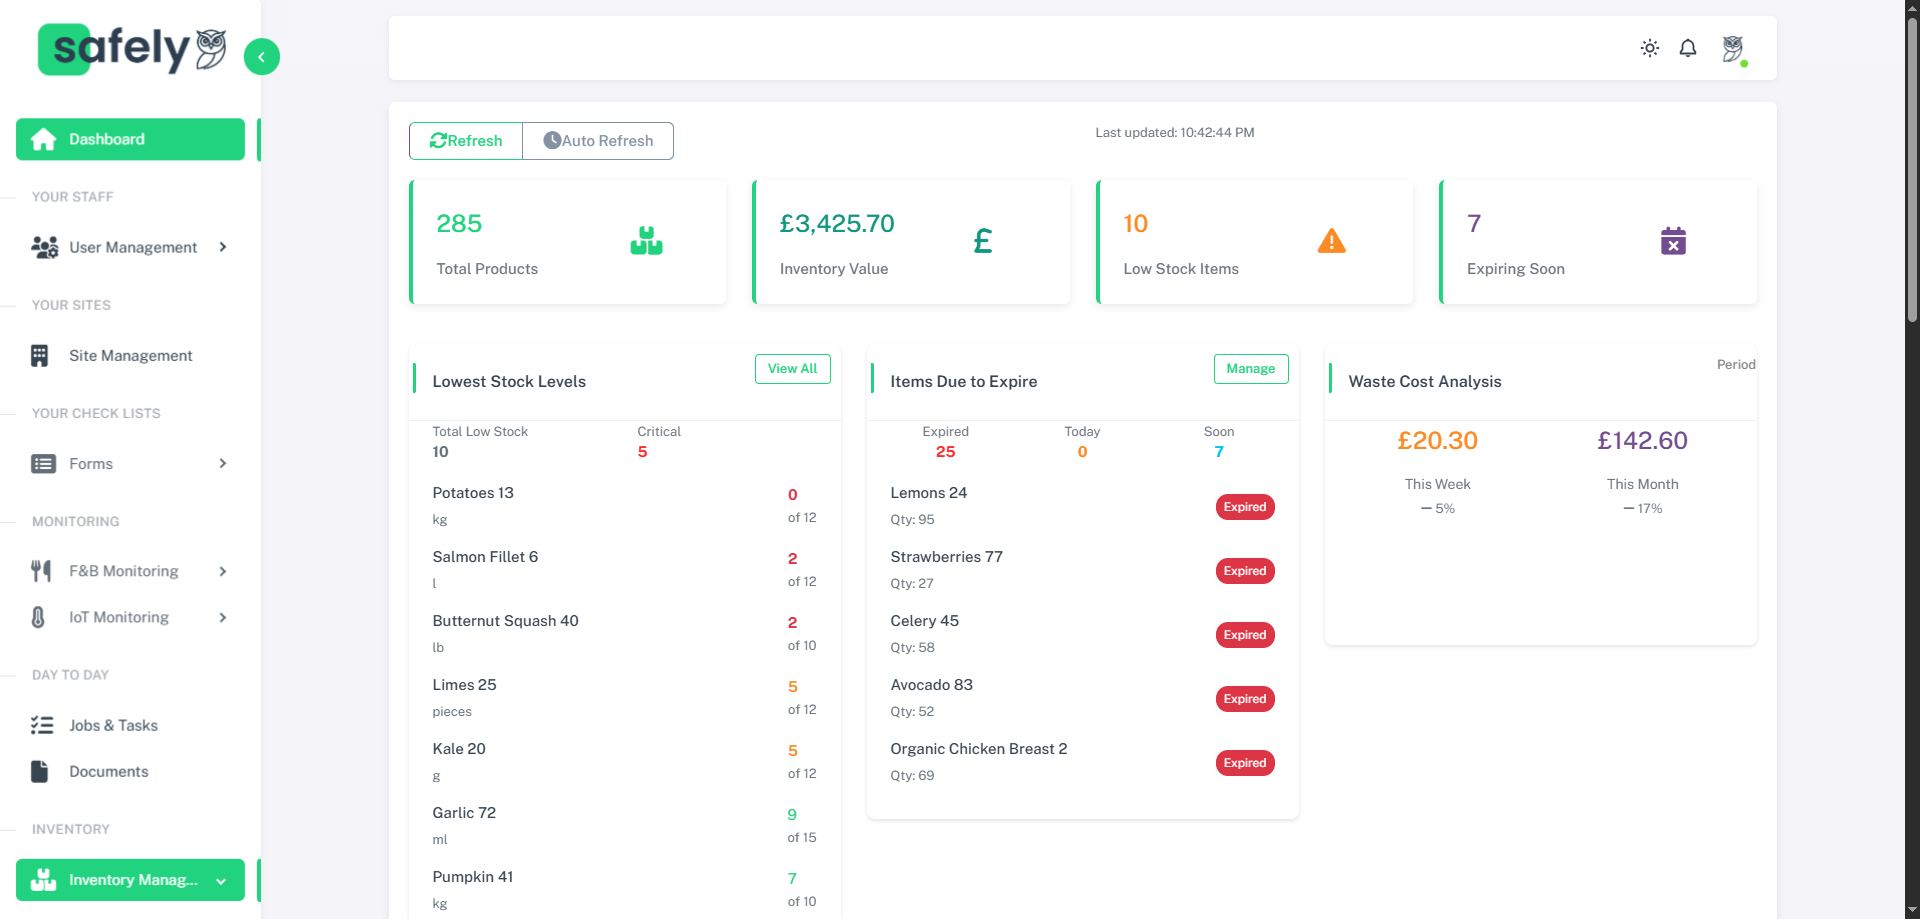Click the Expiring Soon calendar icon
This screenshot has width=1920, height=920.
click(1673, 241)
